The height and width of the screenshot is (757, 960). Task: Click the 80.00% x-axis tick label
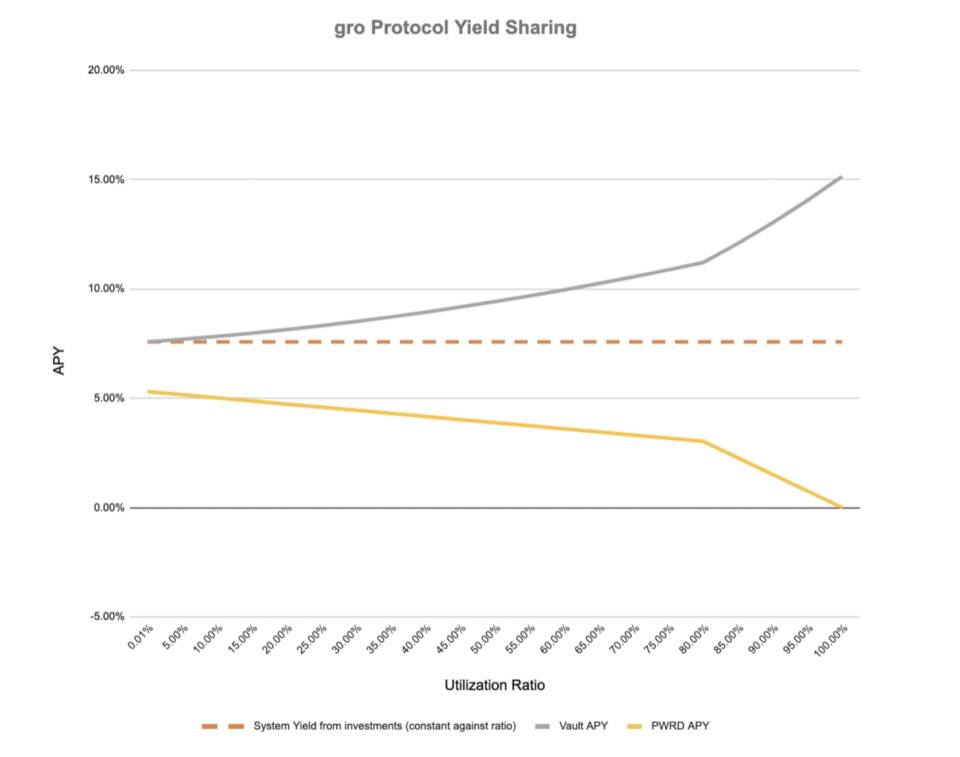694,639
